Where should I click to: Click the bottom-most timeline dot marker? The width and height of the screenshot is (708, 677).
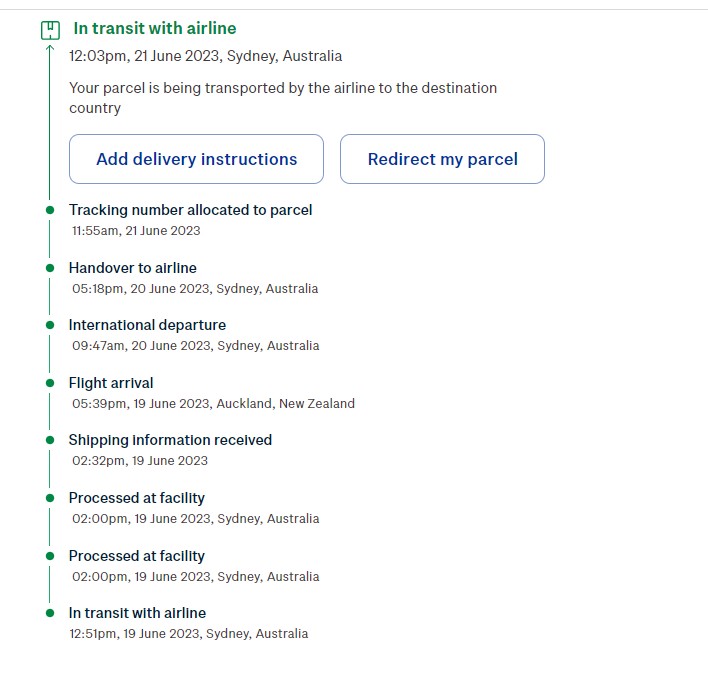[49, 613]
